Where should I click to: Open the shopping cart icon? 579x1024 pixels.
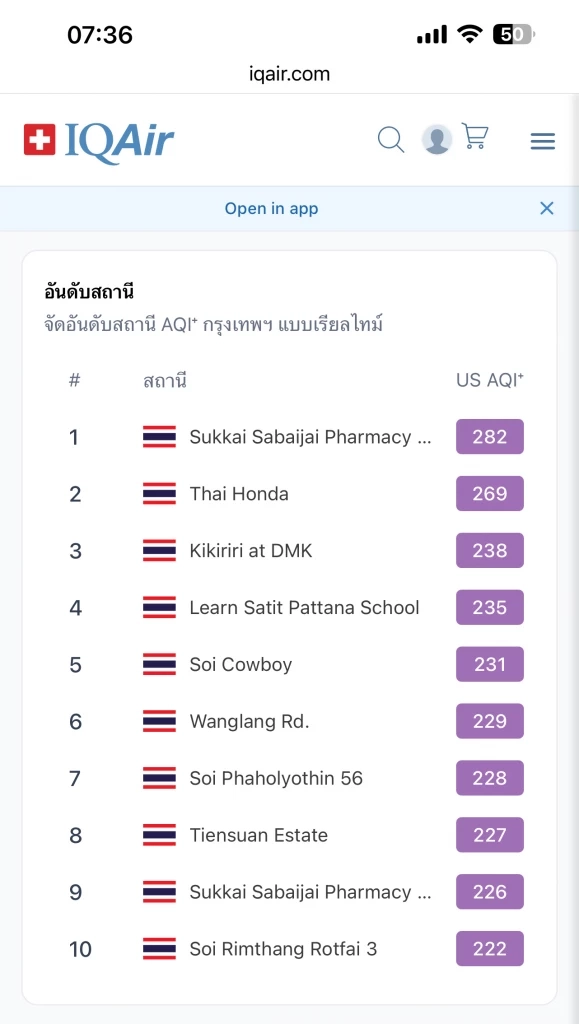tap(476, 140)
